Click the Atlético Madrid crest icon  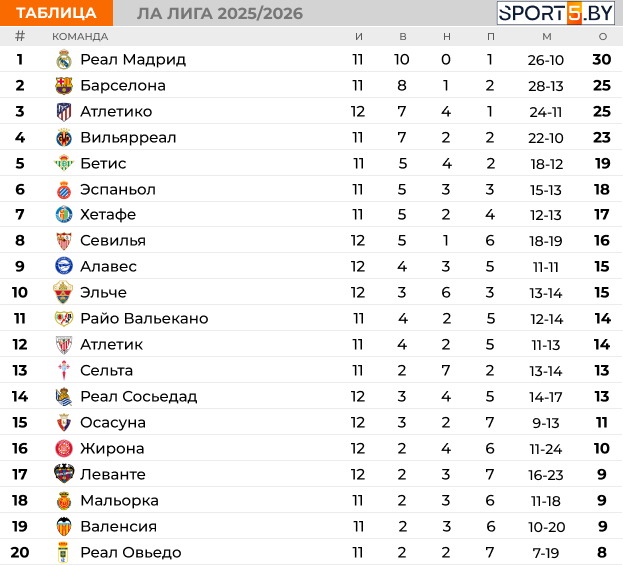click(x=64, y=112)
